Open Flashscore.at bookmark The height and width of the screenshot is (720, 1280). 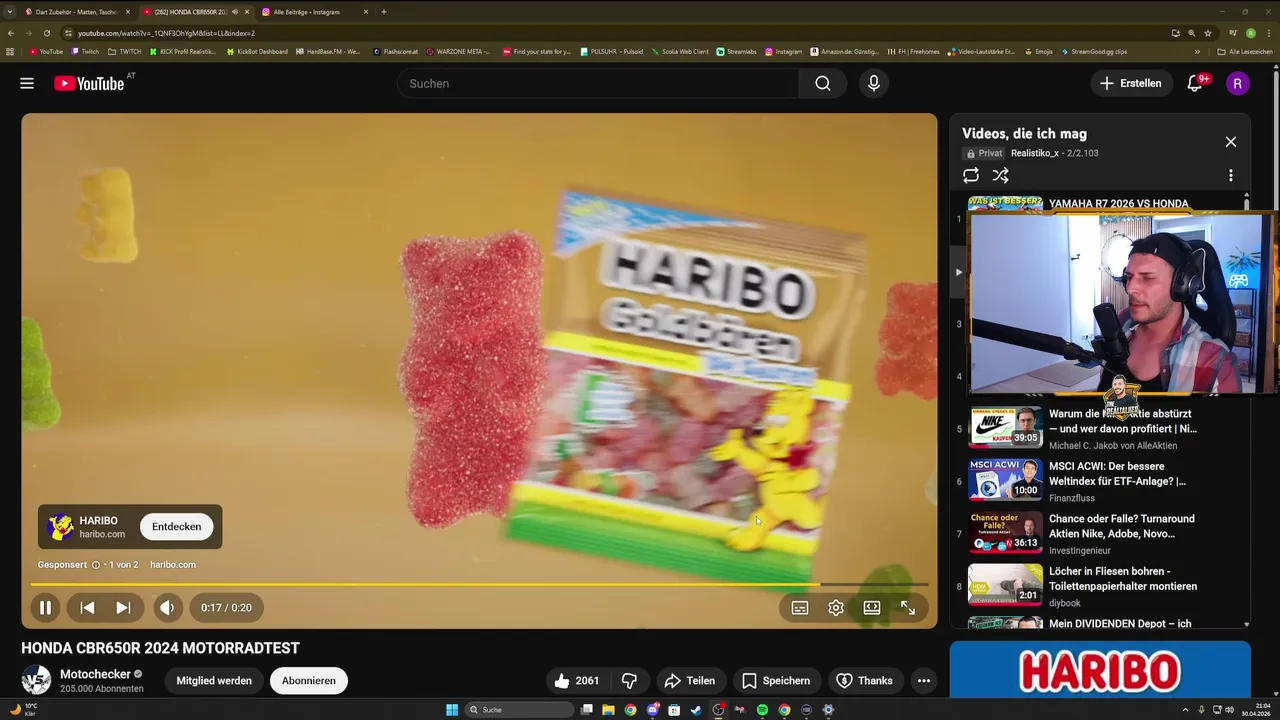[396, 51]
